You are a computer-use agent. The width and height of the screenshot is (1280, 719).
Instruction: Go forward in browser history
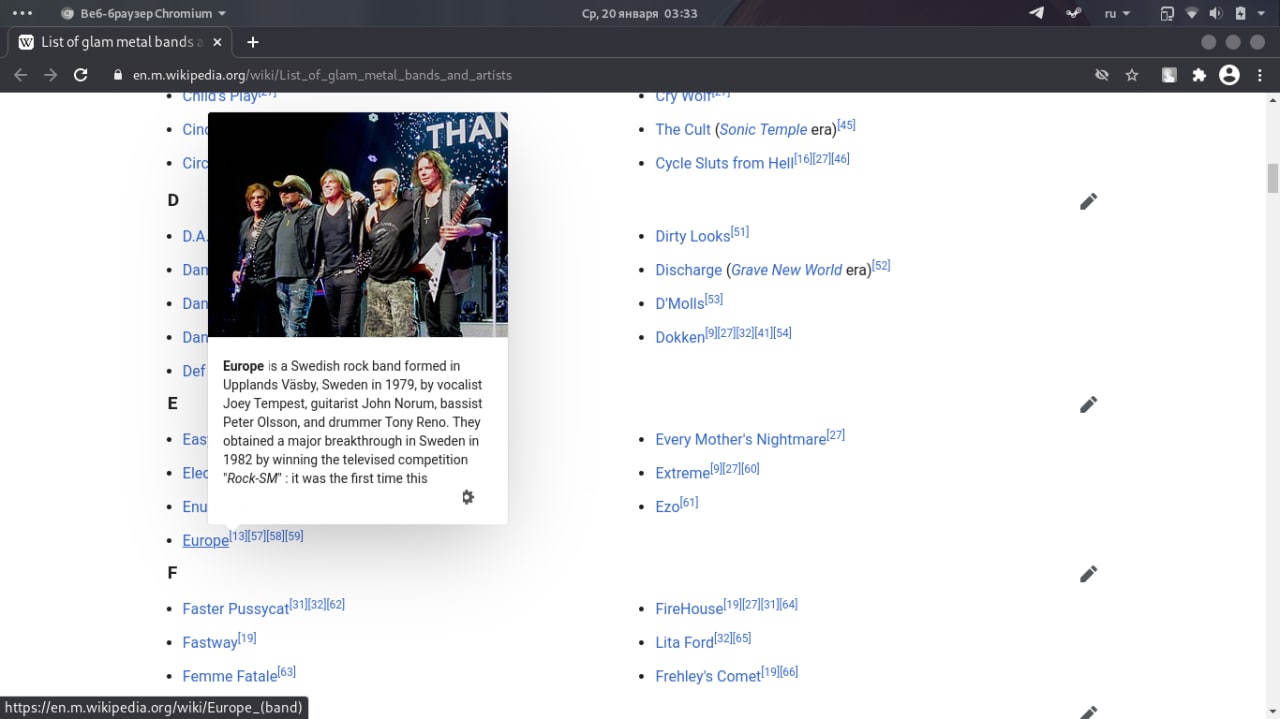click(x=50, y=75)
